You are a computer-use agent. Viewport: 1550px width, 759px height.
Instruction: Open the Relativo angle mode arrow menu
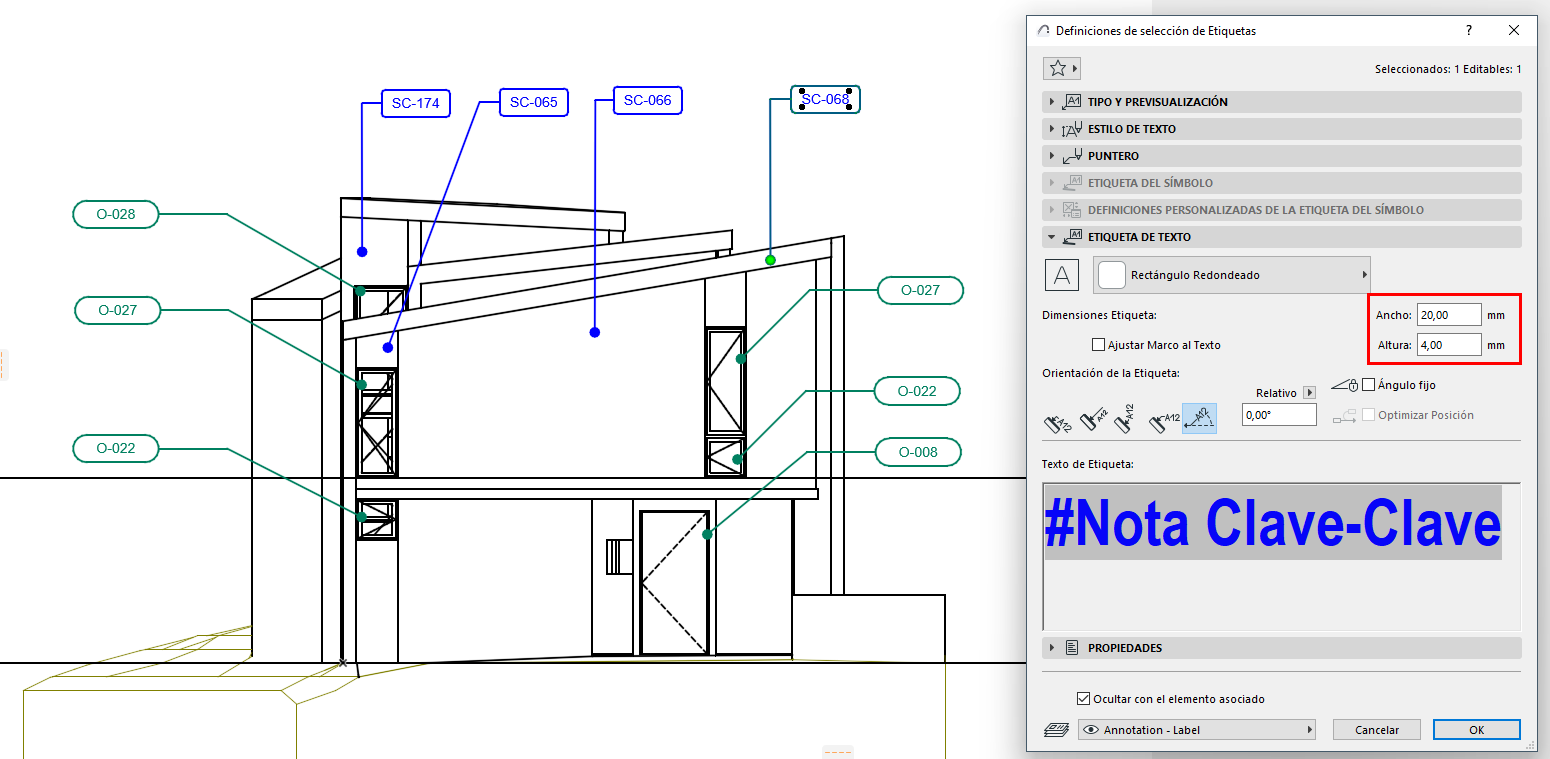tap(1309, 393)
